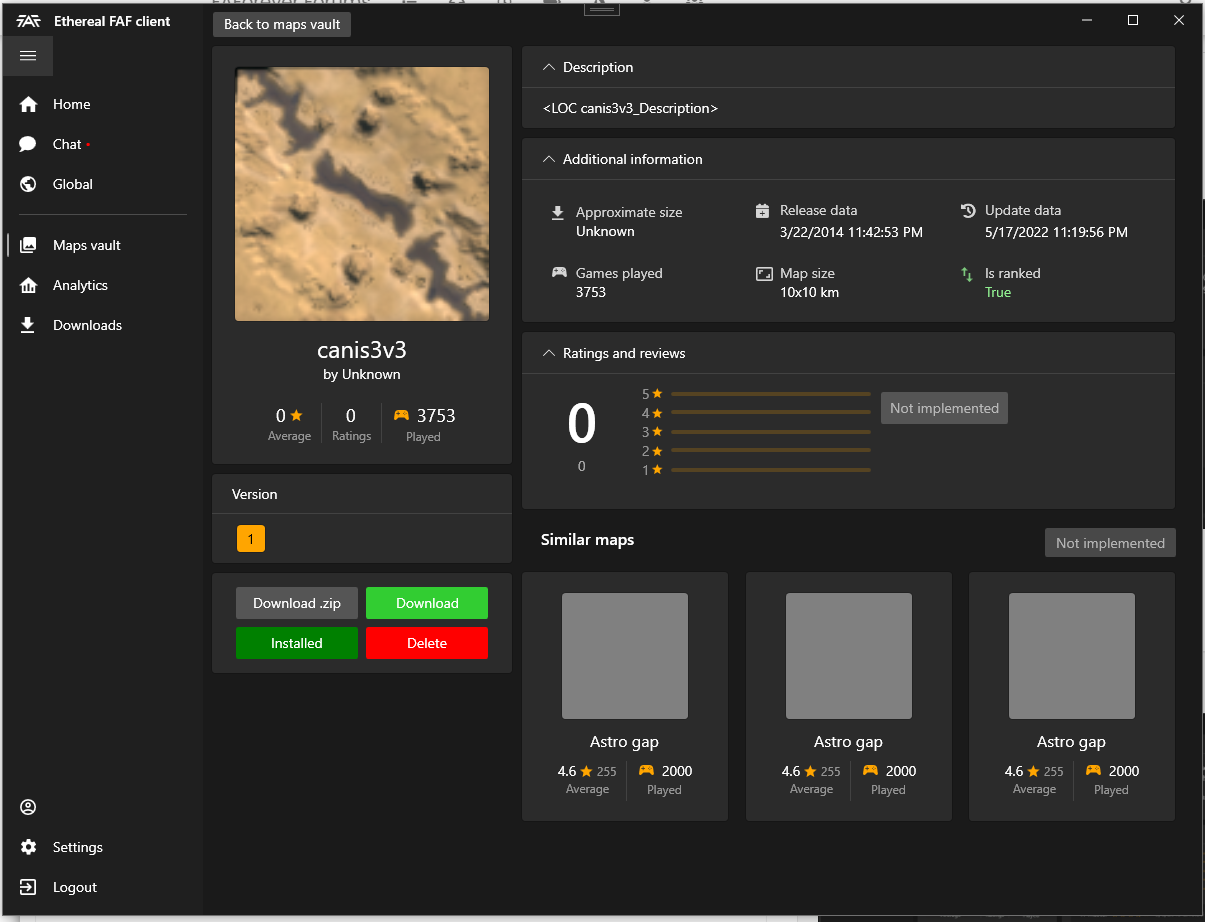
Task: Click Back to maps vault button
Action: tap(282, 24)
